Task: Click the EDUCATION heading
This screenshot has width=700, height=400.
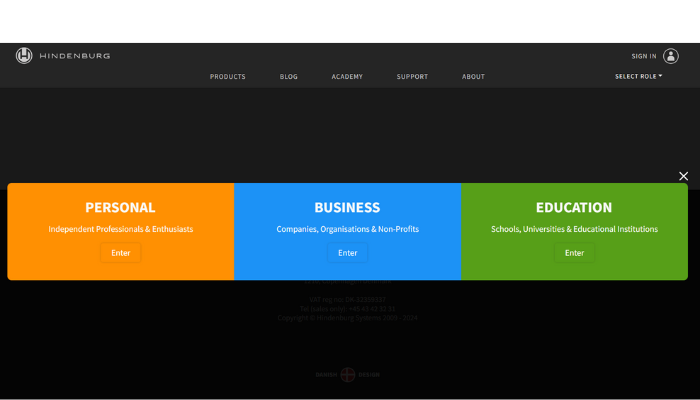Action: (x=574, y=208)
